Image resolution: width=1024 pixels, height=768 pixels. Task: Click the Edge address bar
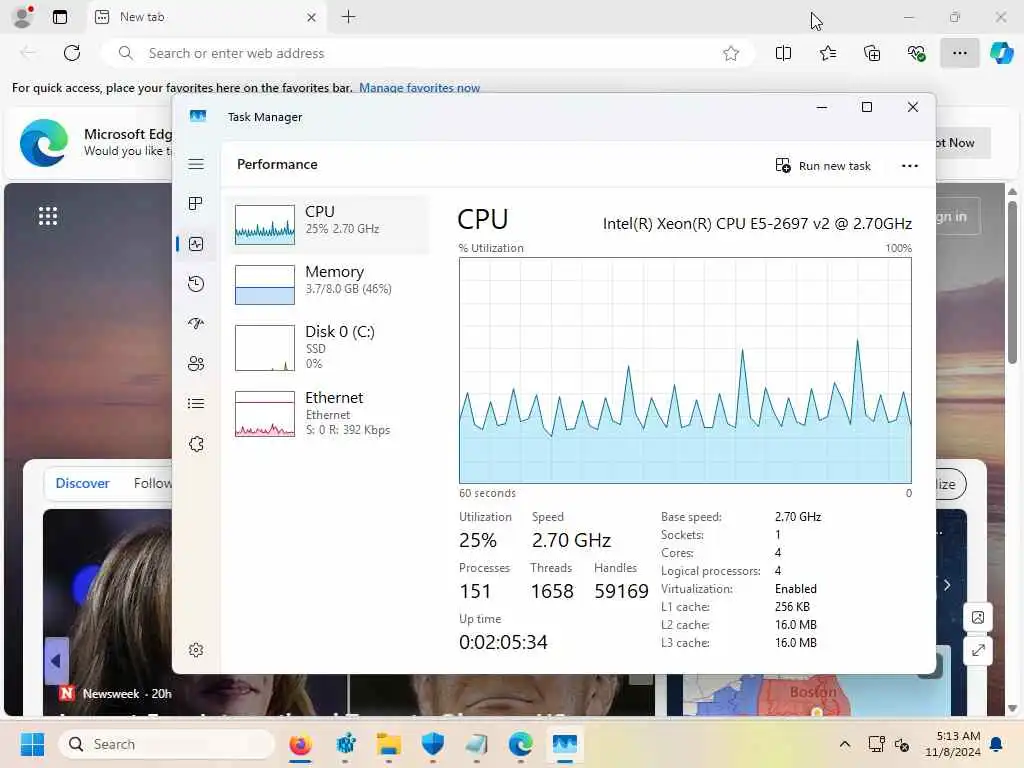427,53
